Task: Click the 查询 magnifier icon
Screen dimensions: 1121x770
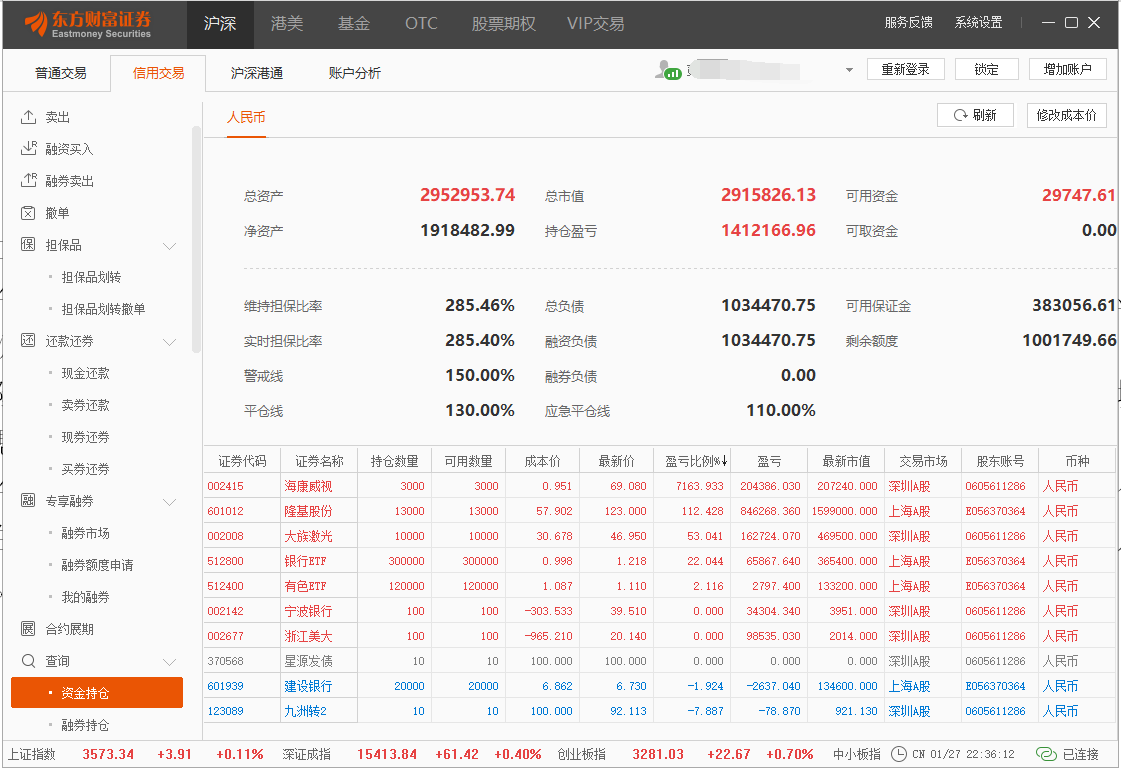Action: (x=29, y=661)
